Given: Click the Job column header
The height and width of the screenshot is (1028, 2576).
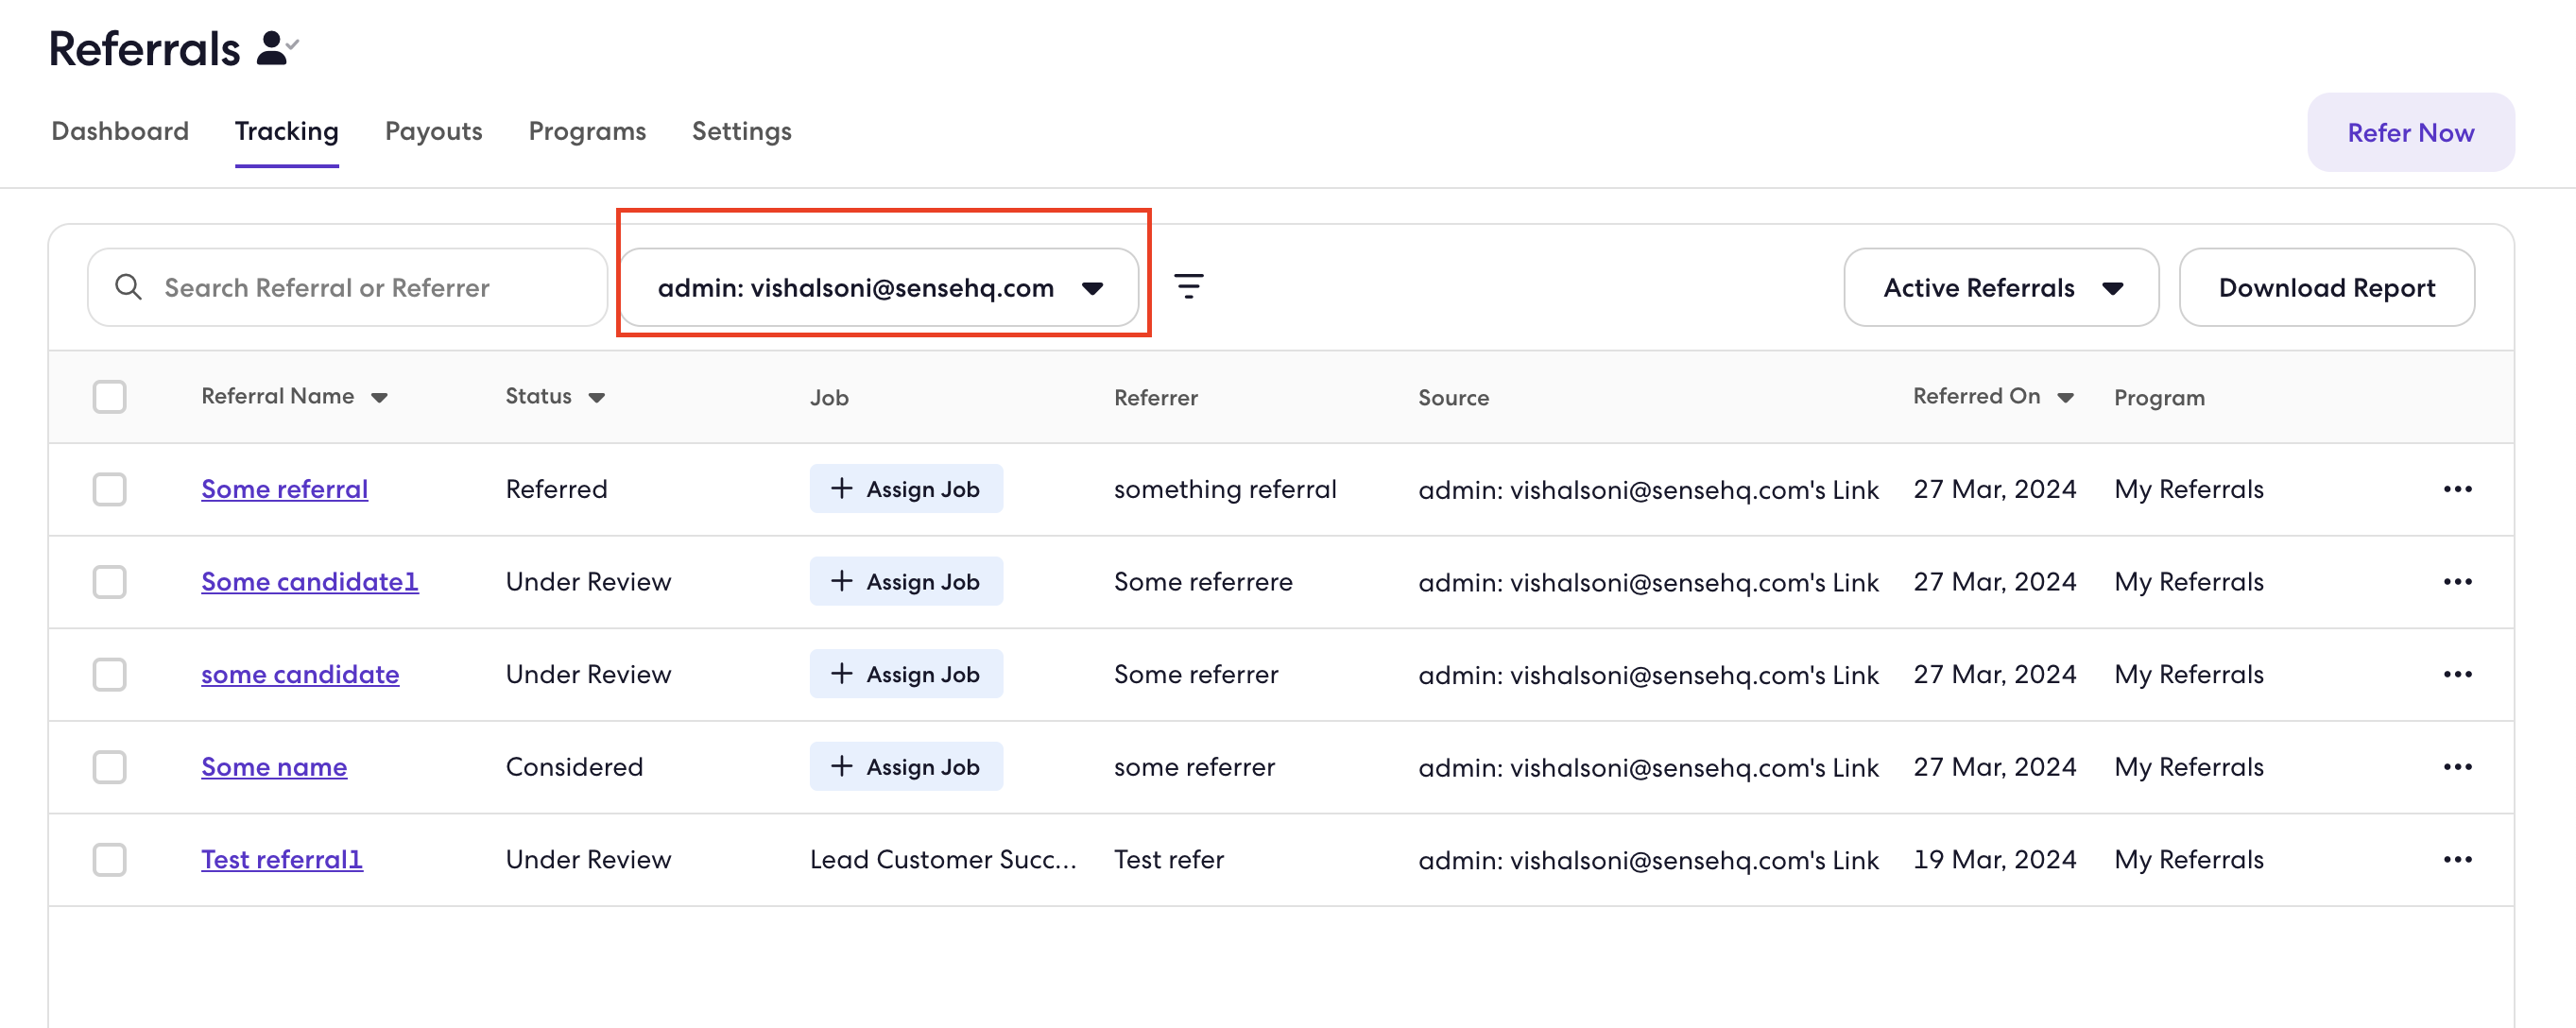Looking at the screenshot, I should tap(829, 398).
